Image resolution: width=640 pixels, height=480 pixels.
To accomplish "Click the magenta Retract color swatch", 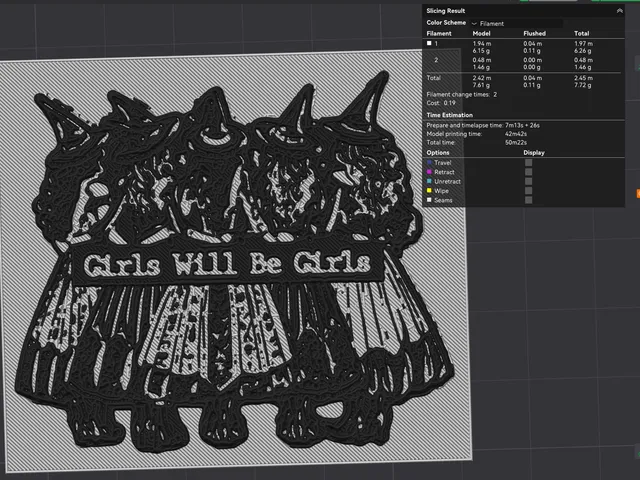I will [x=429, y=172].
